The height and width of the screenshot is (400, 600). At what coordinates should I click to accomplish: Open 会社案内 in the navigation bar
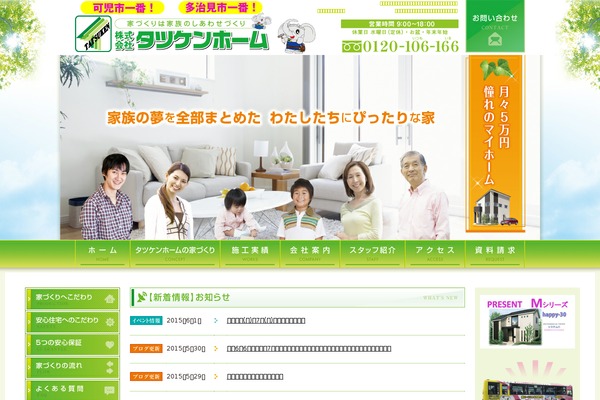(310, 254)
